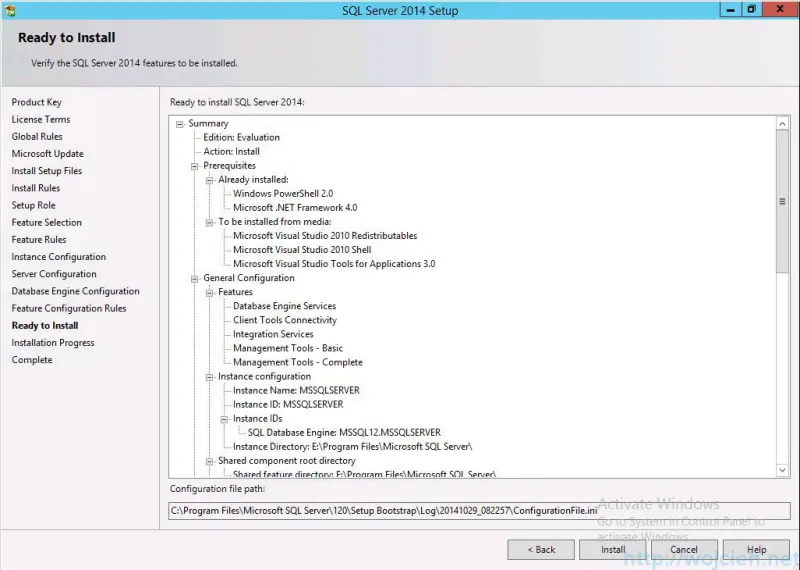Go to the Setup Role step
The height and width of the screenshot is (570, 800).
point(33,205)
